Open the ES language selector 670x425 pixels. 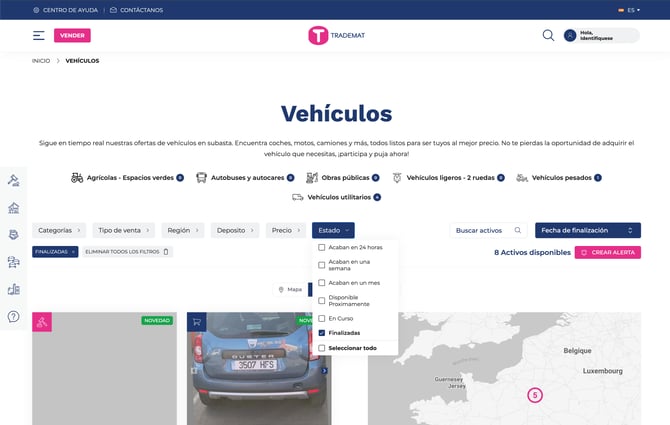pyautogui.click(x=629, y=10)
